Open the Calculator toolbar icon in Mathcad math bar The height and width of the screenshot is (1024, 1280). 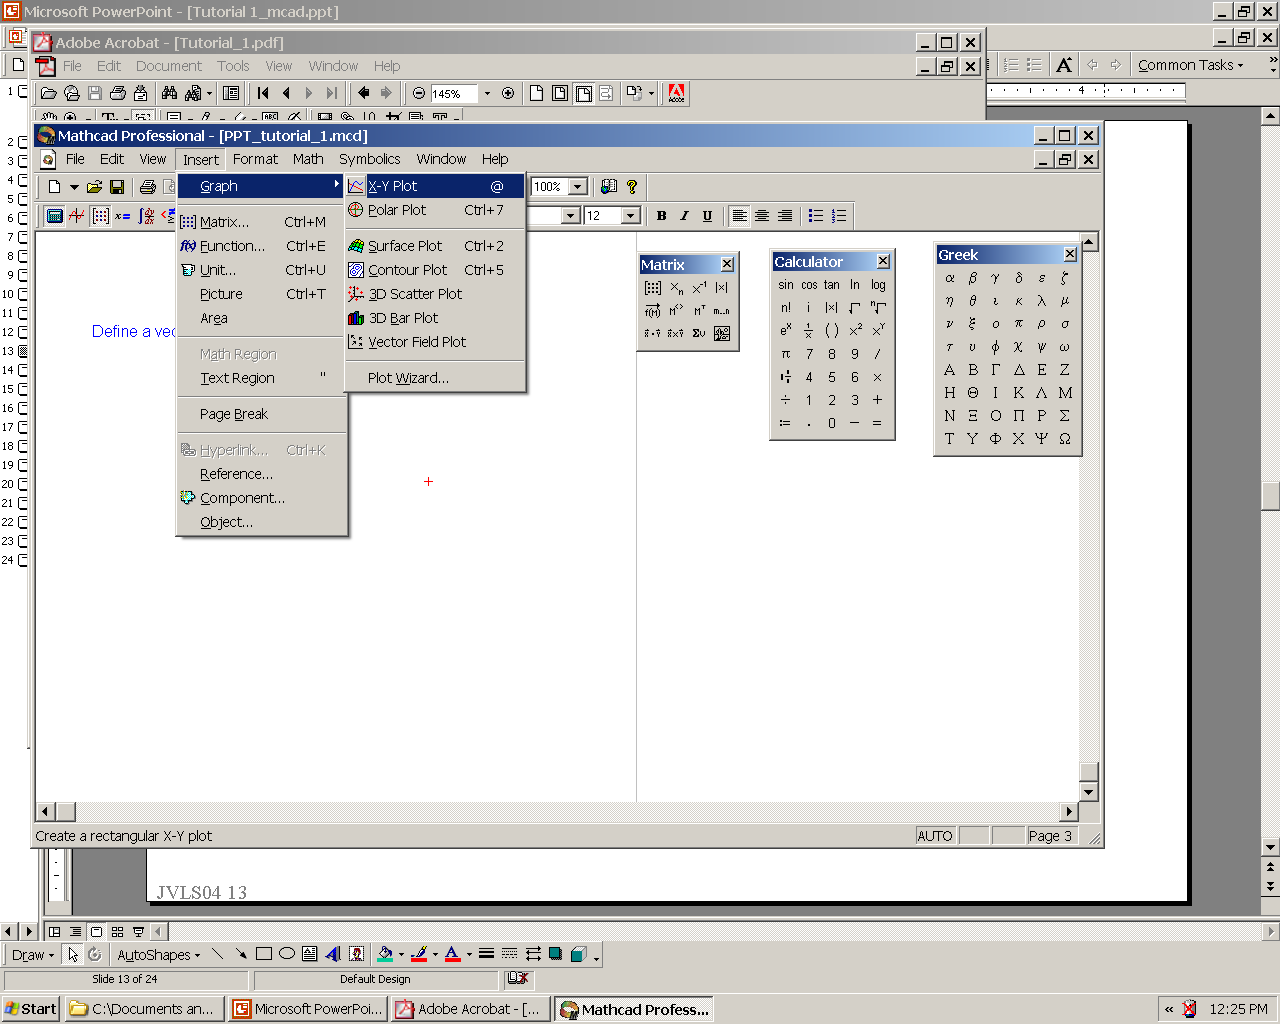tap(55, 216)
